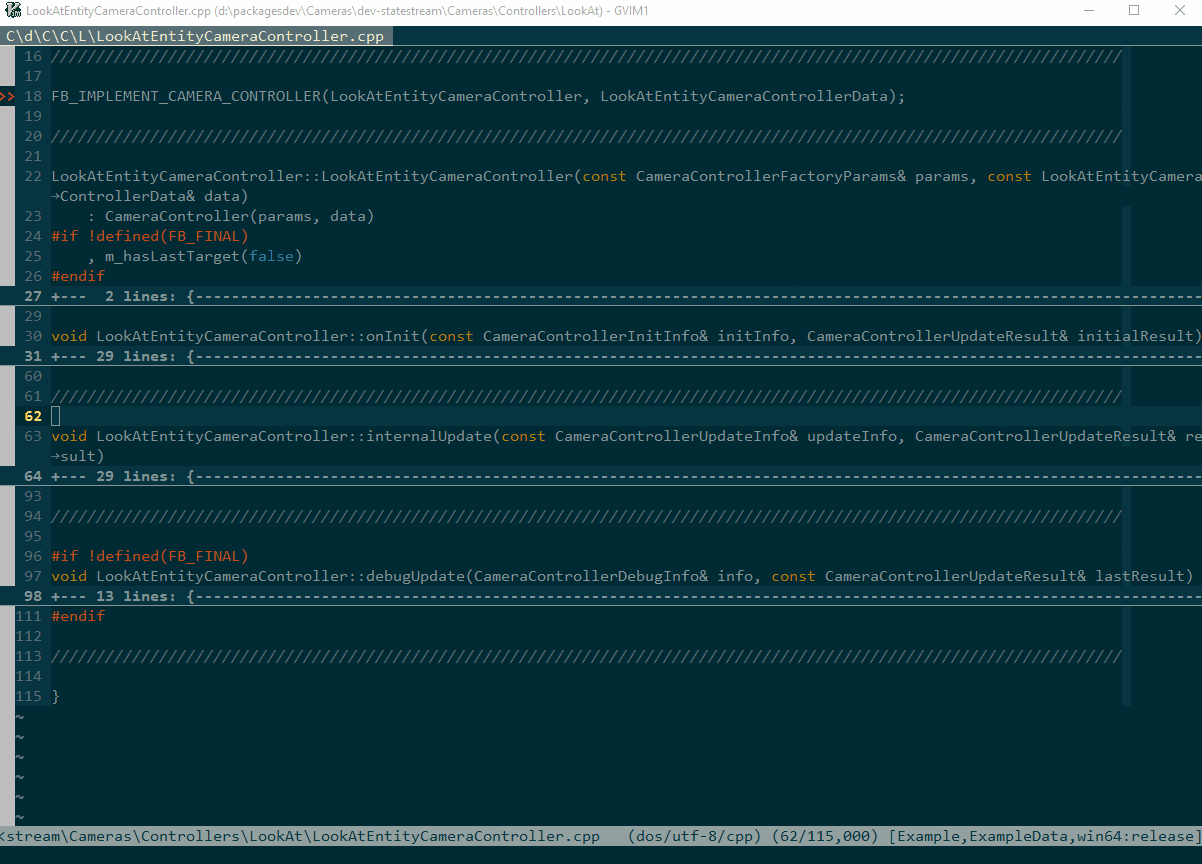Click 'onInit' function name on line 30
The height and width of the screenshot is (864, 1202).
pyautogui.click(x=393, y=336)
